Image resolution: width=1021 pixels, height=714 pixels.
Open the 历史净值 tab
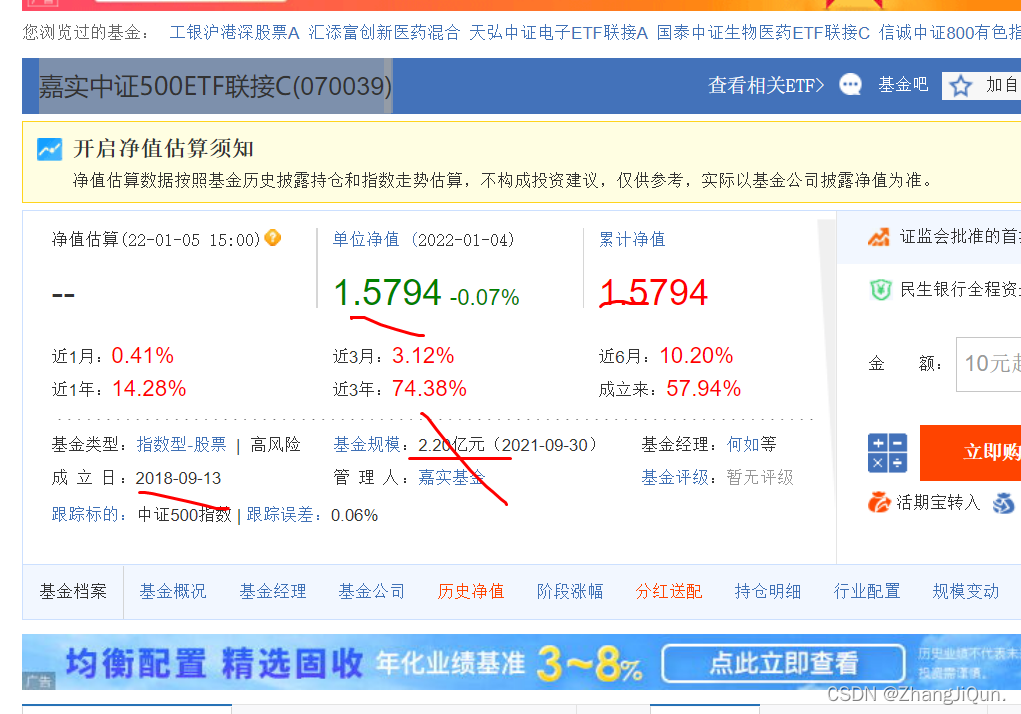coord(470,592)
